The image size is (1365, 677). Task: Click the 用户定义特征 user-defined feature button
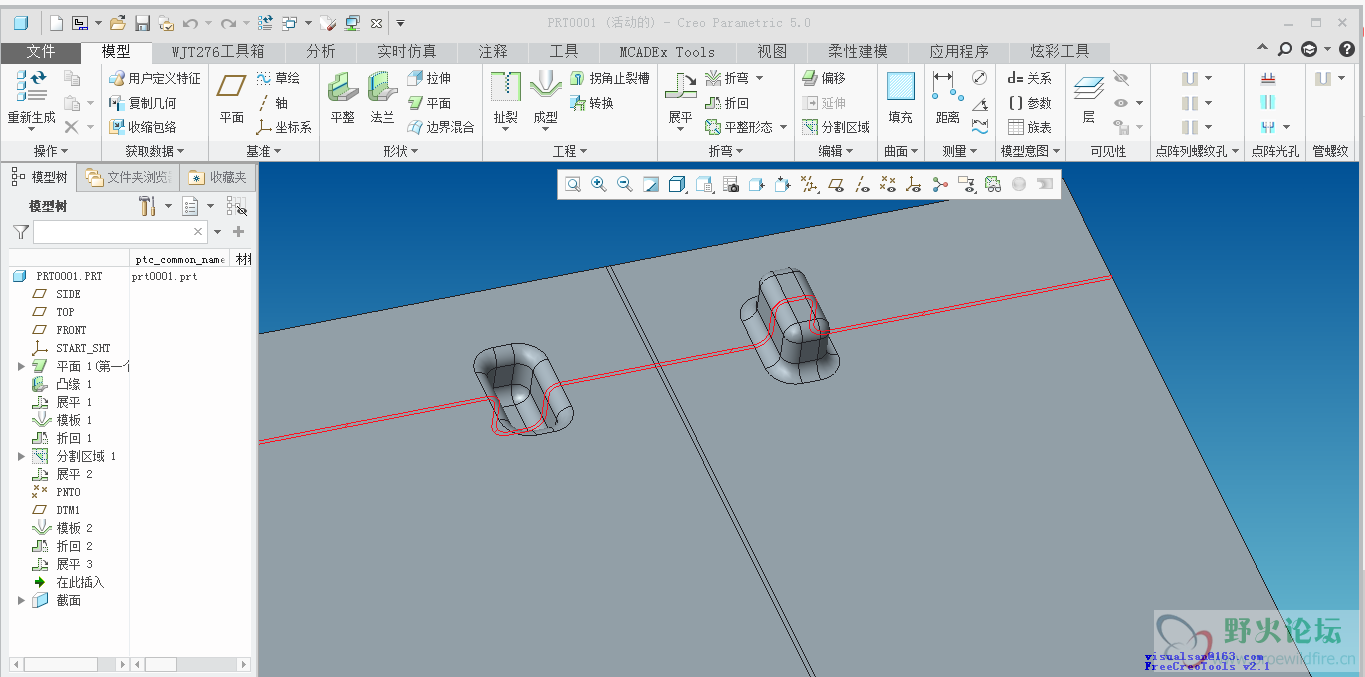(155, 78)
